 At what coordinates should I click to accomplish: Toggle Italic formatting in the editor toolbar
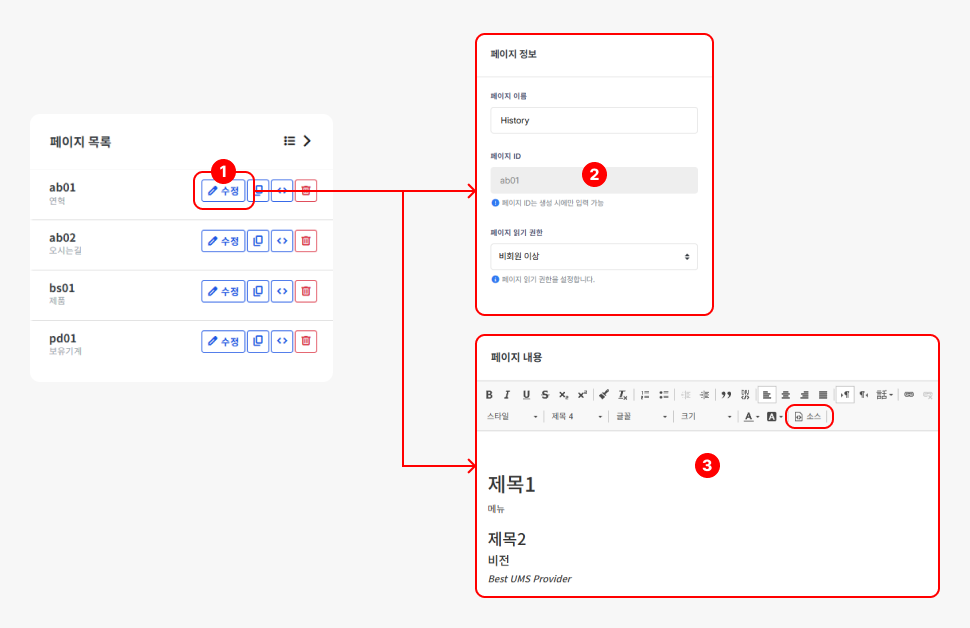507,395
